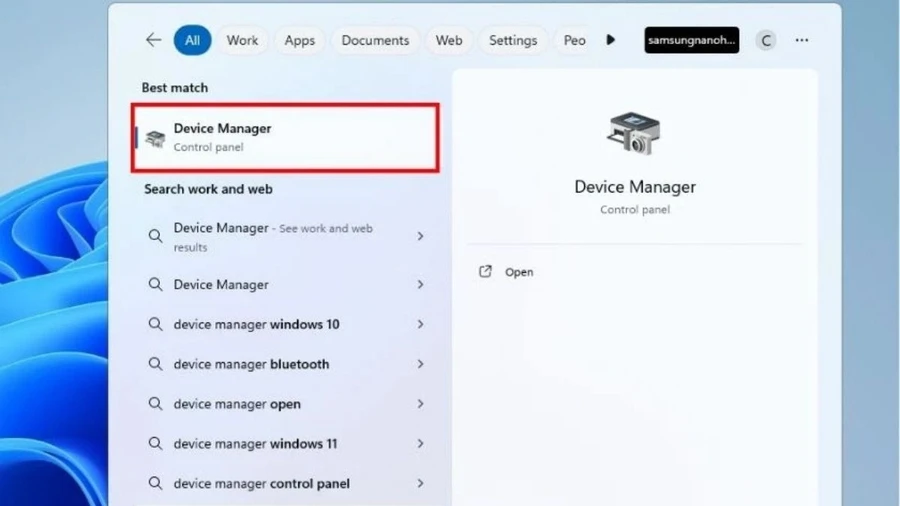Open Device Manager best match result

[x=285, y=138]
